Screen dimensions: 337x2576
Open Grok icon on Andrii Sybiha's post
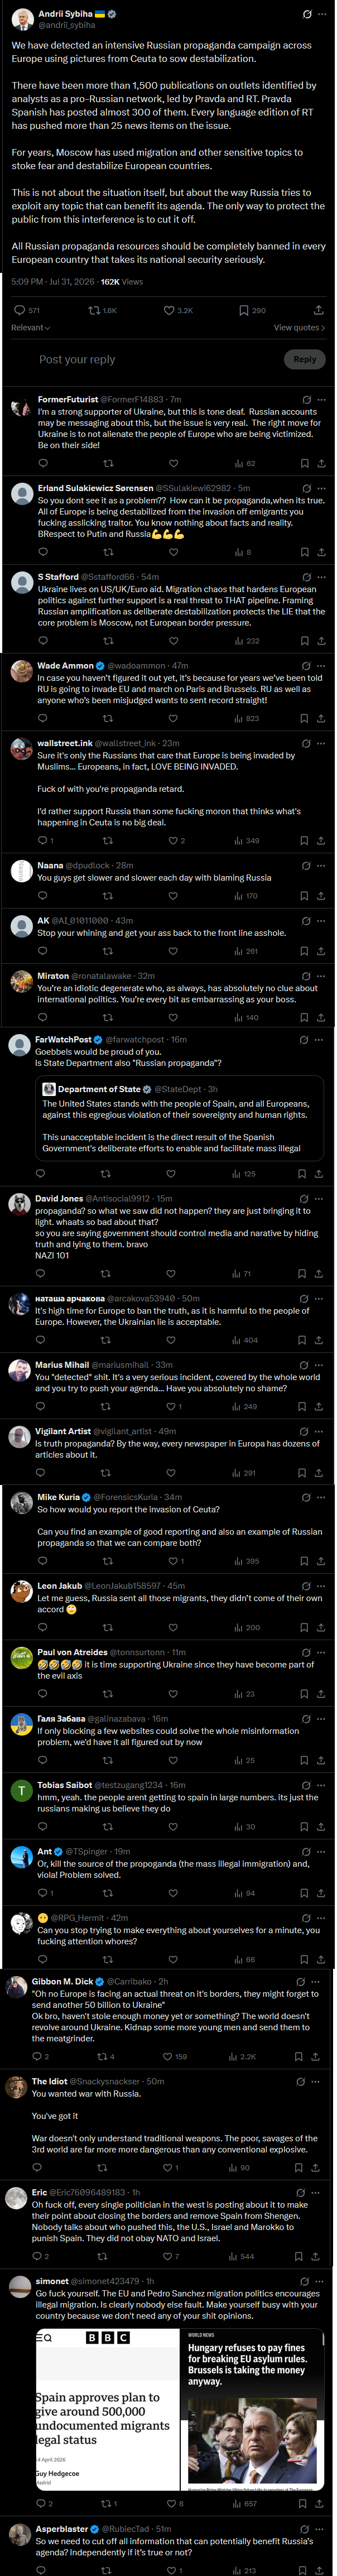(x=307, y=14)
